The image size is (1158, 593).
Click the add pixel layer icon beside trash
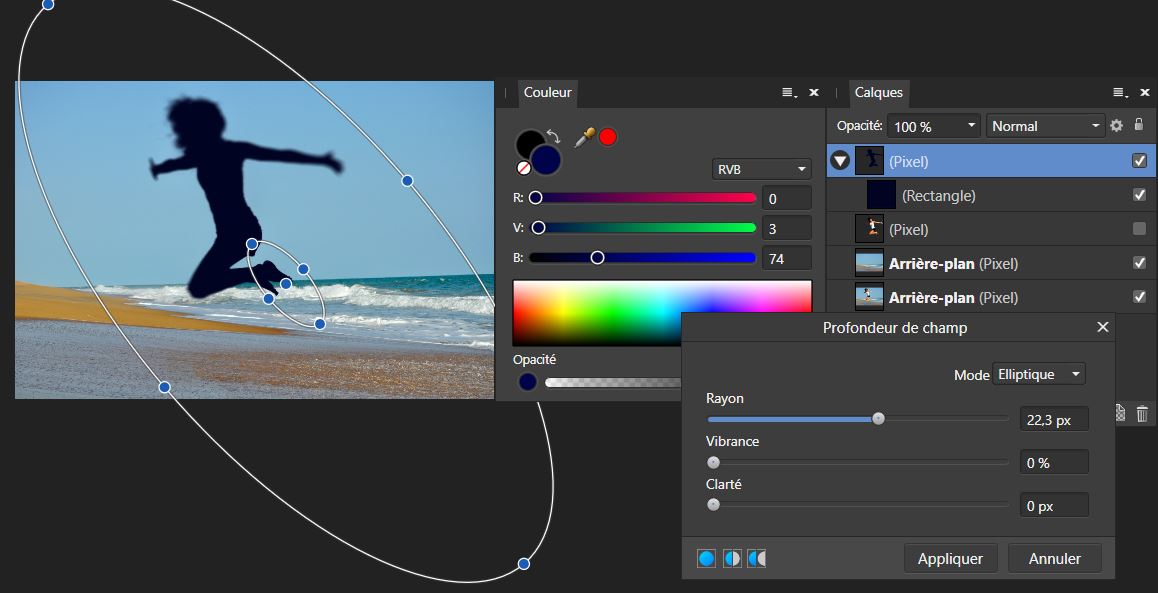pos(1121,414)
